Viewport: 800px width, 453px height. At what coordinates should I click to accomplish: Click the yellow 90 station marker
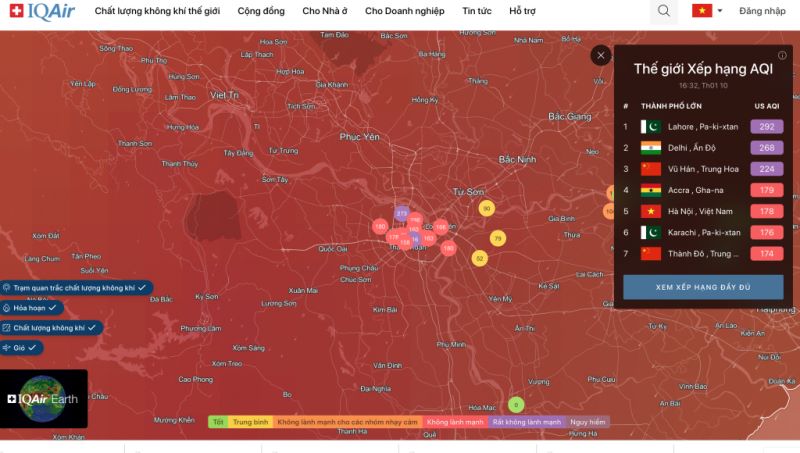[487, 208]
